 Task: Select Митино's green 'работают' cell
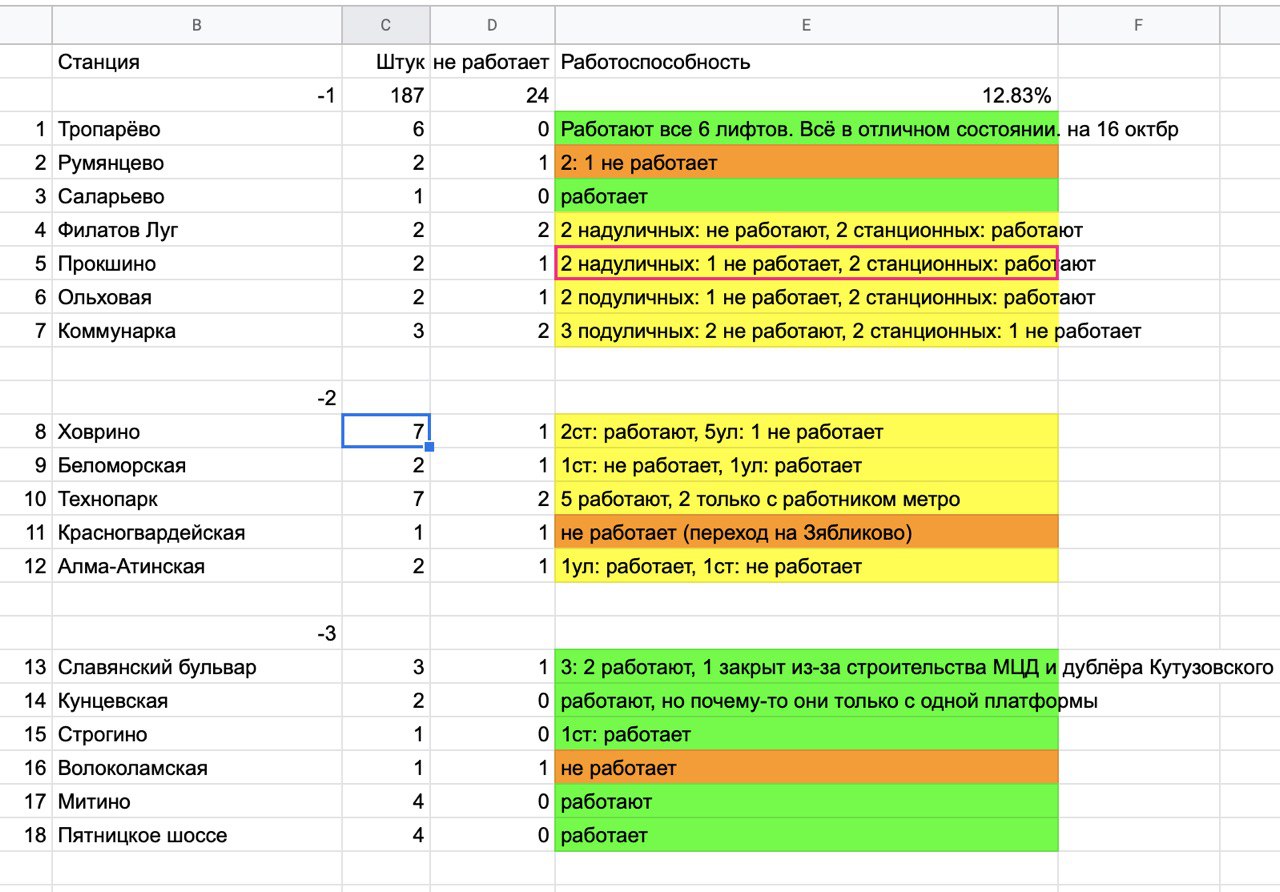tap(806, 801)
